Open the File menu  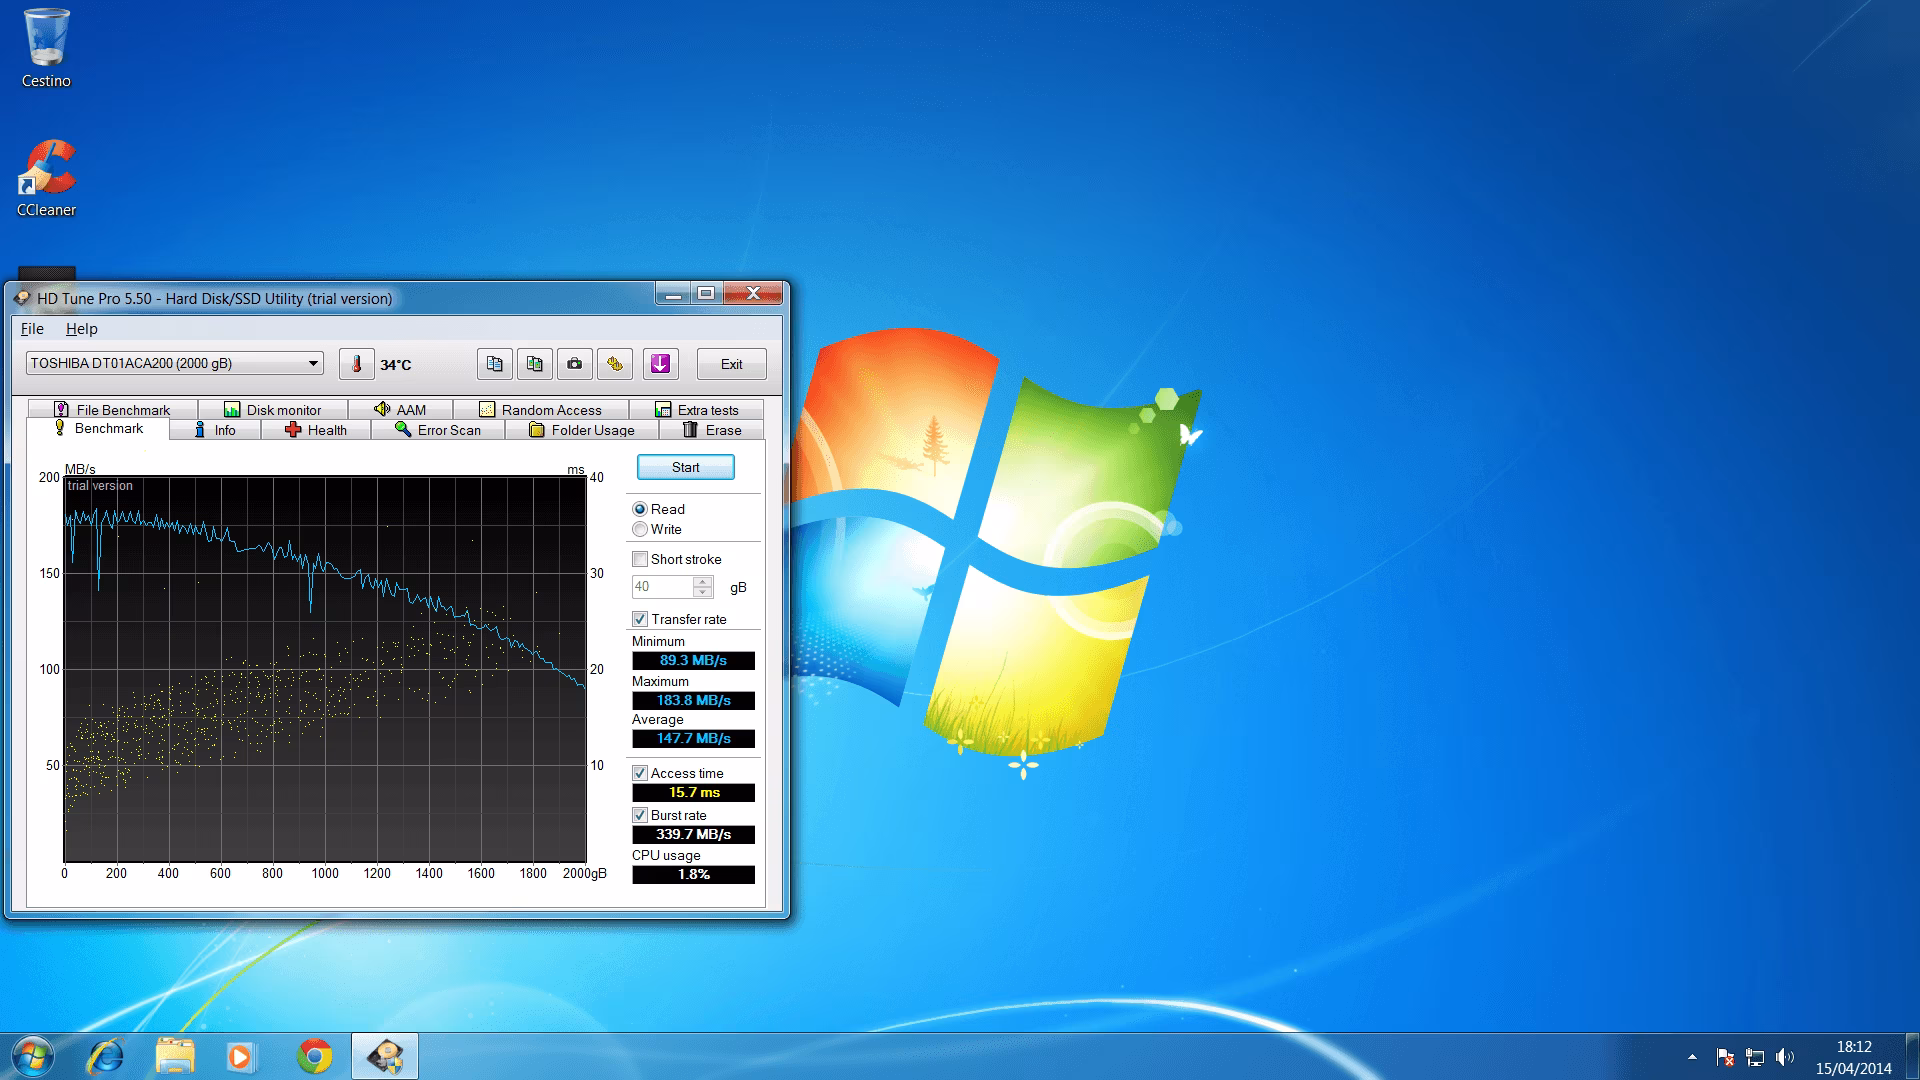click(32, 329)
